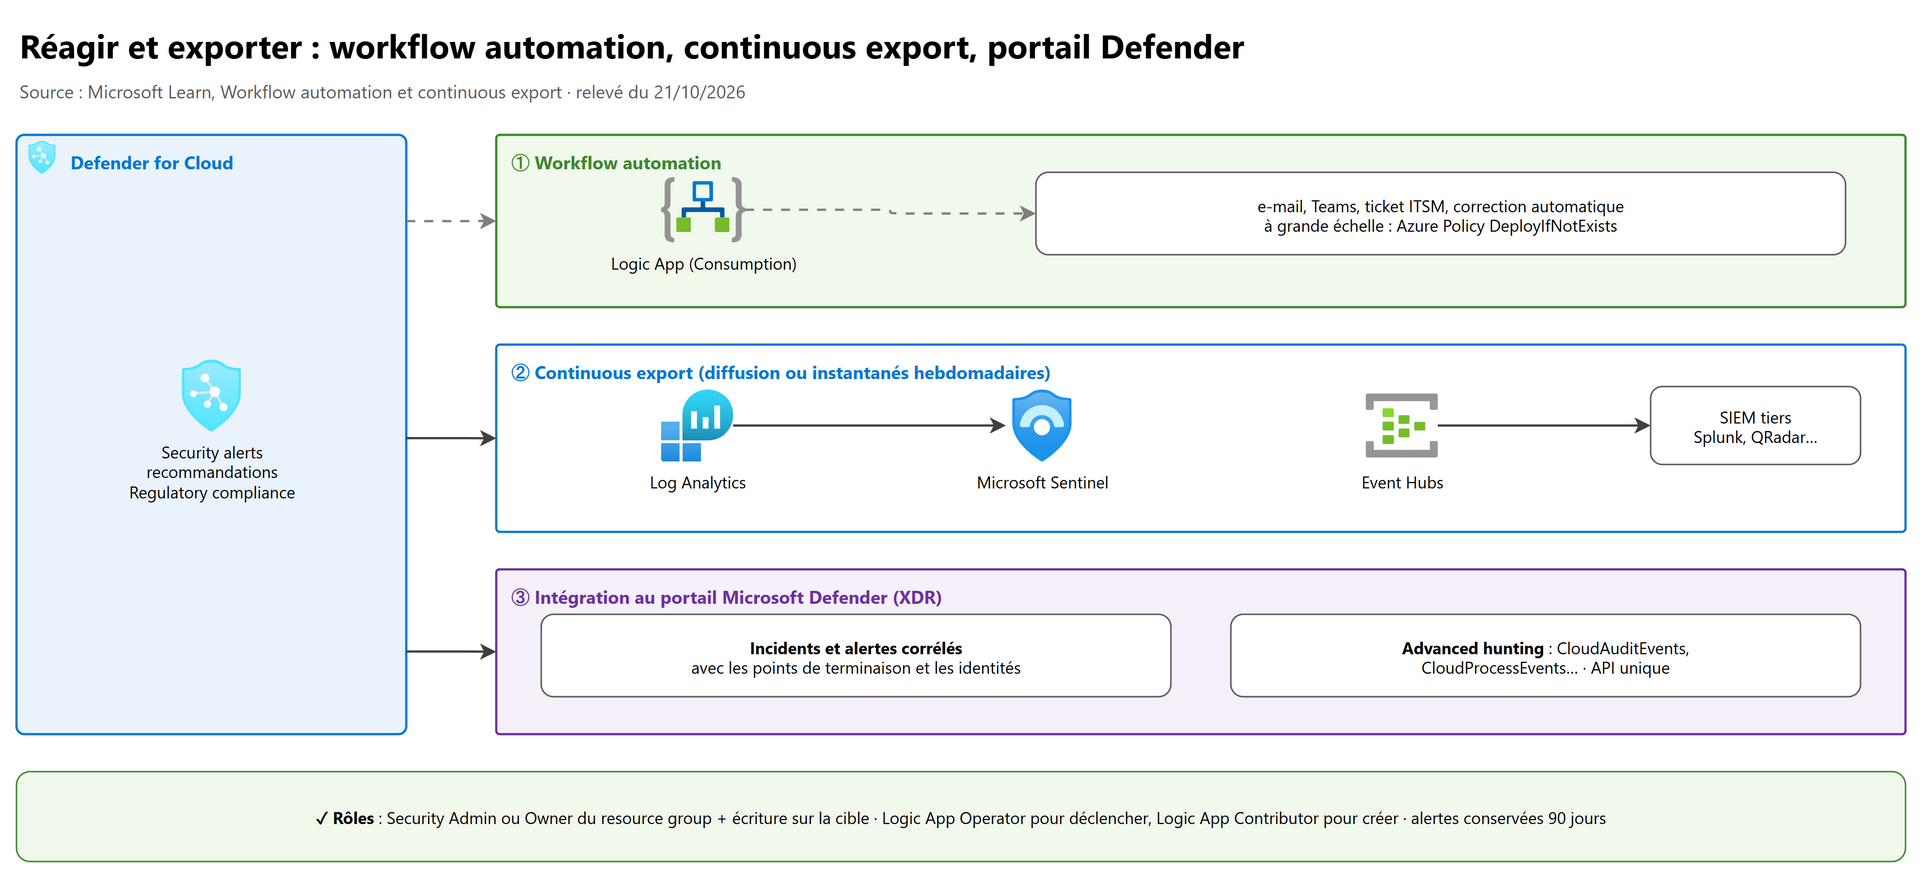Select the Microsoft Sentinel shield icon
Viewport: 1926px width, 881px height.
pos(1042,426)
